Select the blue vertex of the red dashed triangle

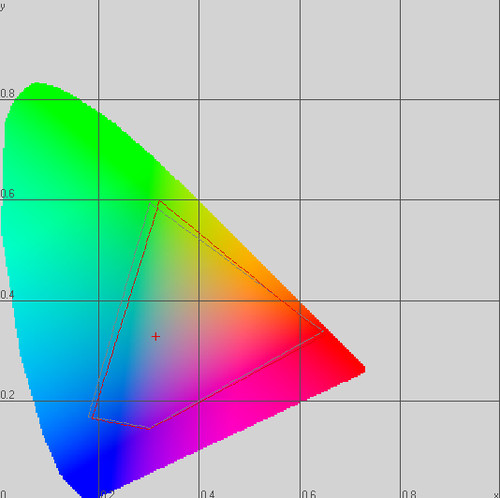[x=92, y=418]
